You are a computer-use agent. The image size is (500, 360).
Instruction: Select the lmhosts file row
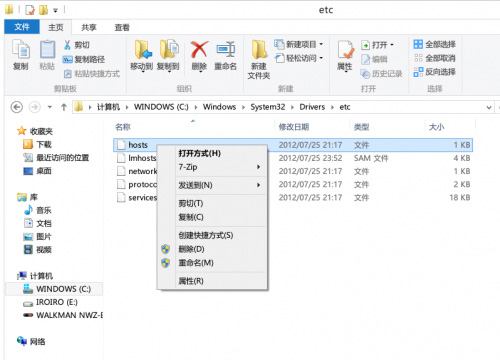(x=293, y=158)
